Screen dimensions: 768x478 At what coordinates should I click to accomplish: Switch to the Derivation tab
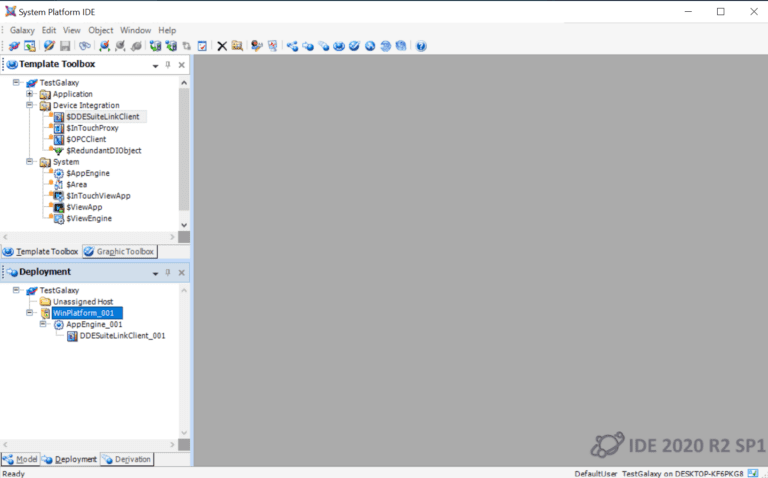[127, 459]
